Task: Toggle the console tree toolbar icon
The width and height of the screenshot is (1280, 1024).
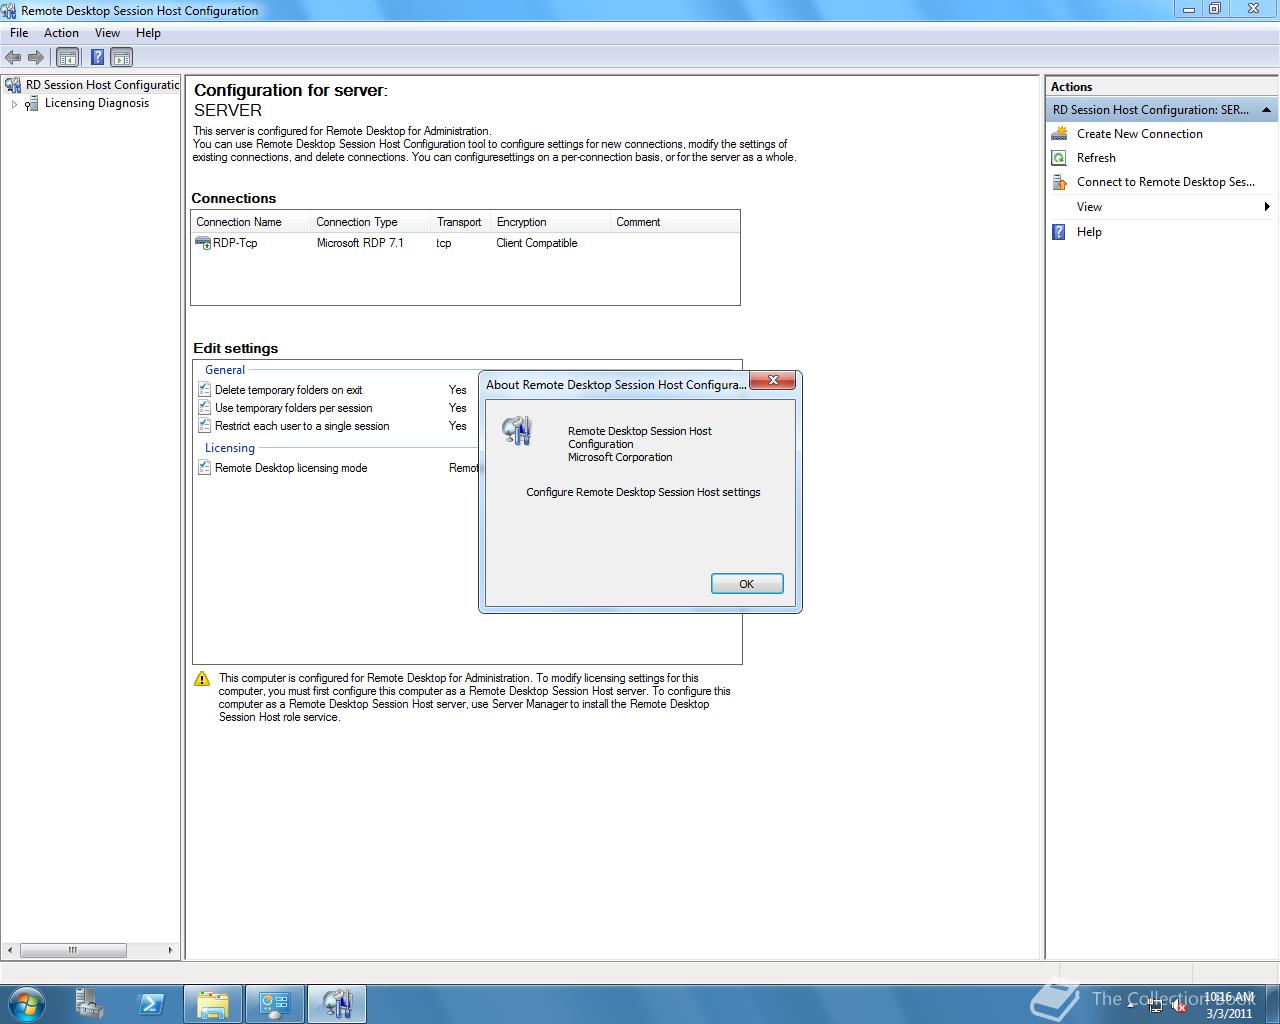Action: pos(67,58)
